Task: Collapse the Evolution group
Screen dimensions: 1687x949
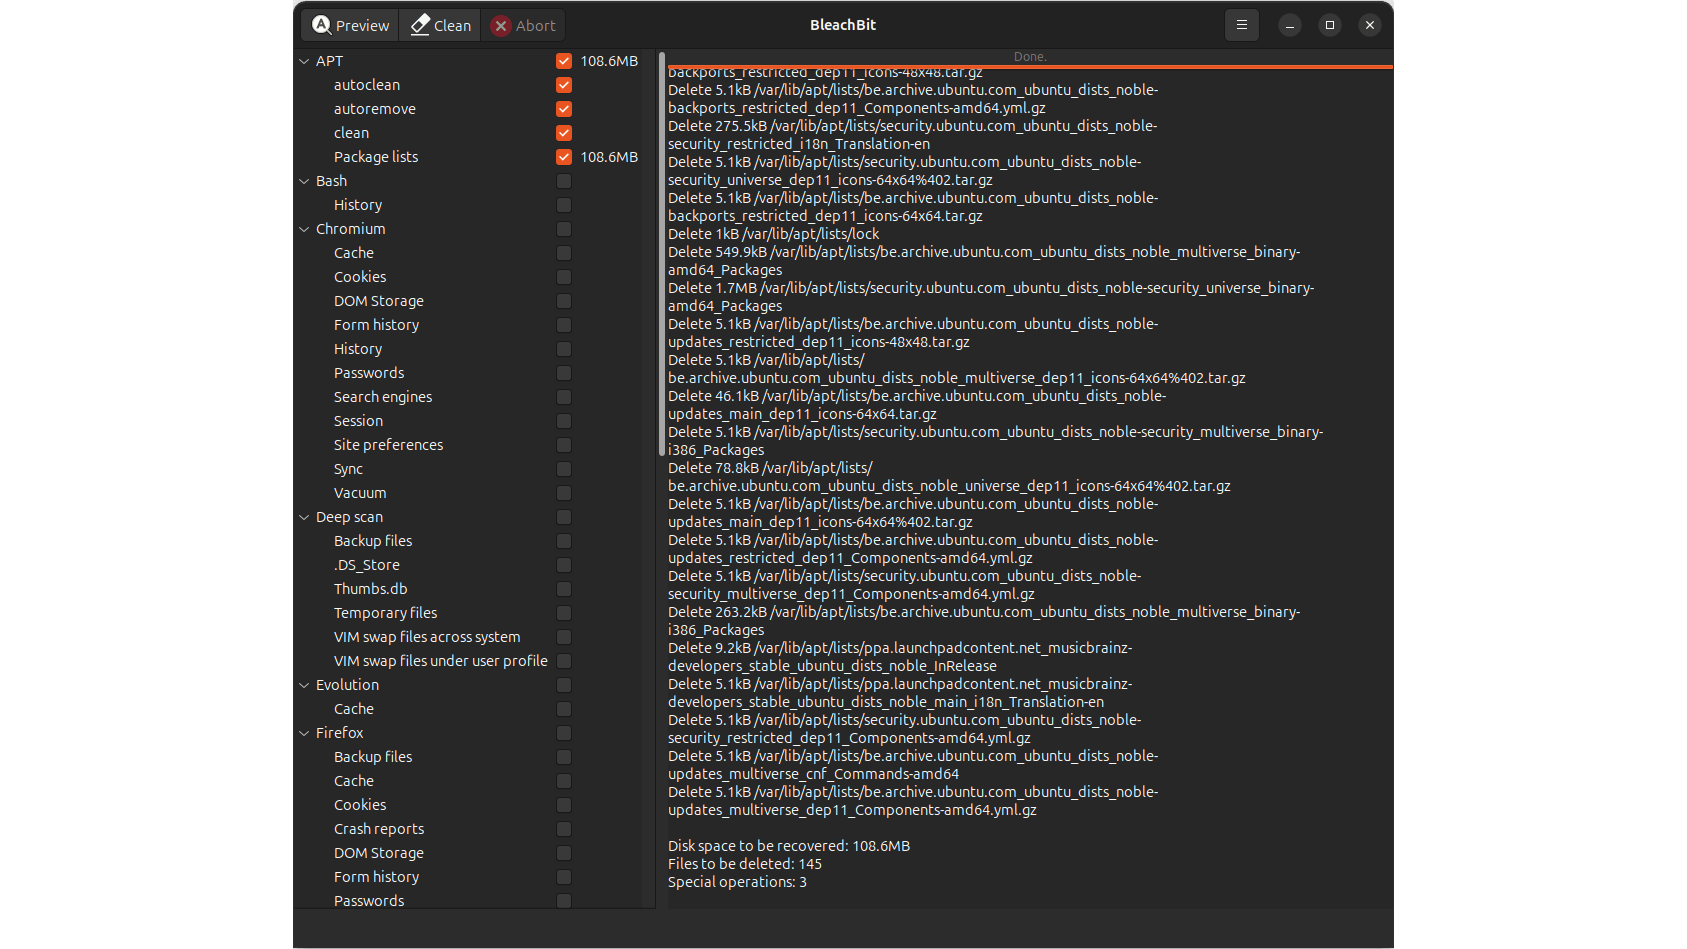Action: click(x=304, y=685)
